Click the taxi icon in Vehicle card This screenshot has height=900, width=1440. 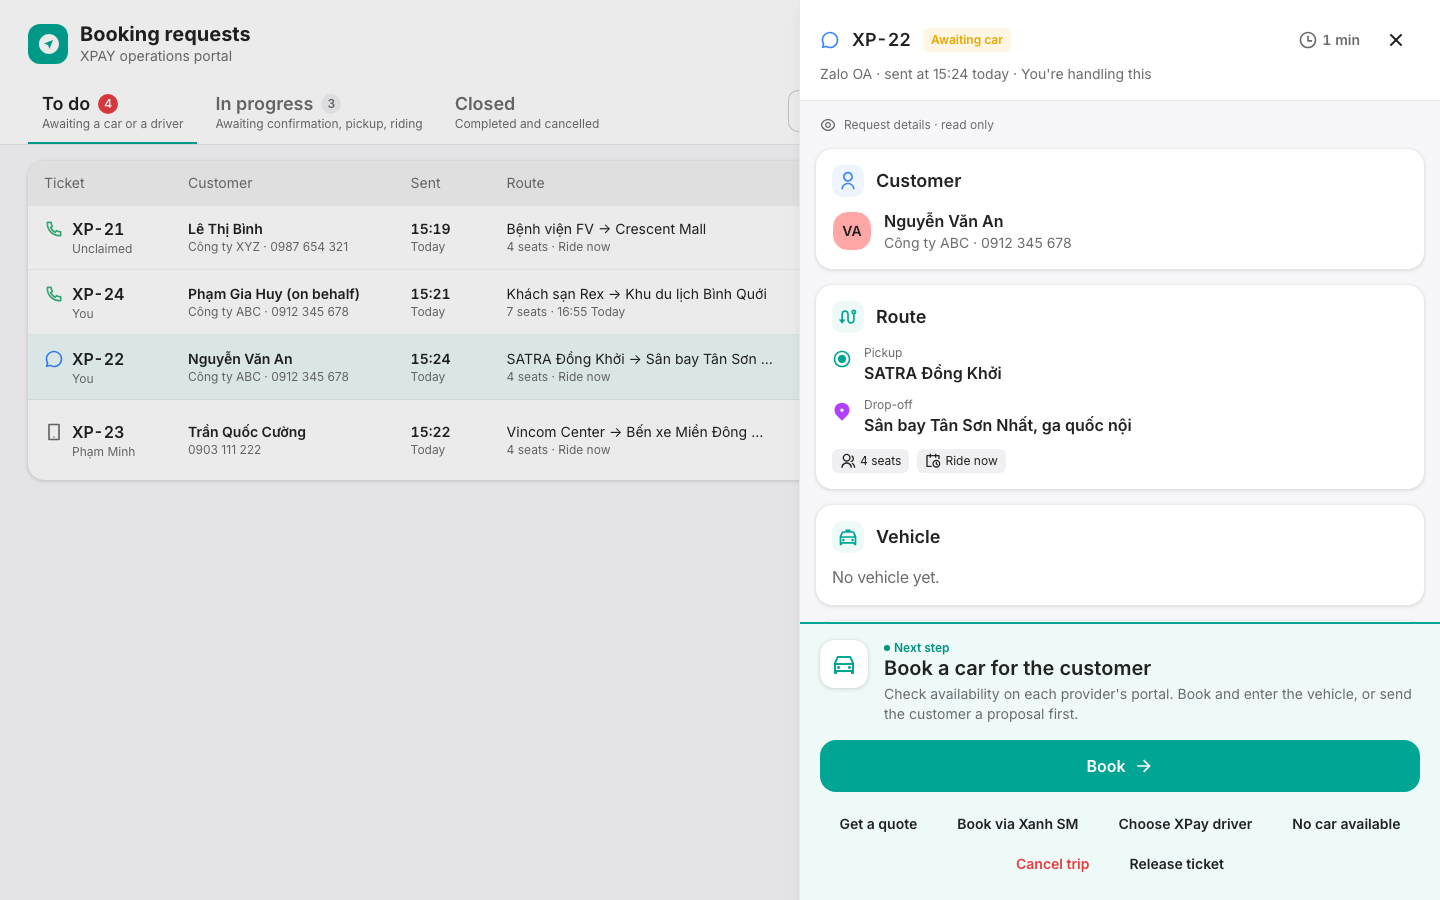click(848, 537)
